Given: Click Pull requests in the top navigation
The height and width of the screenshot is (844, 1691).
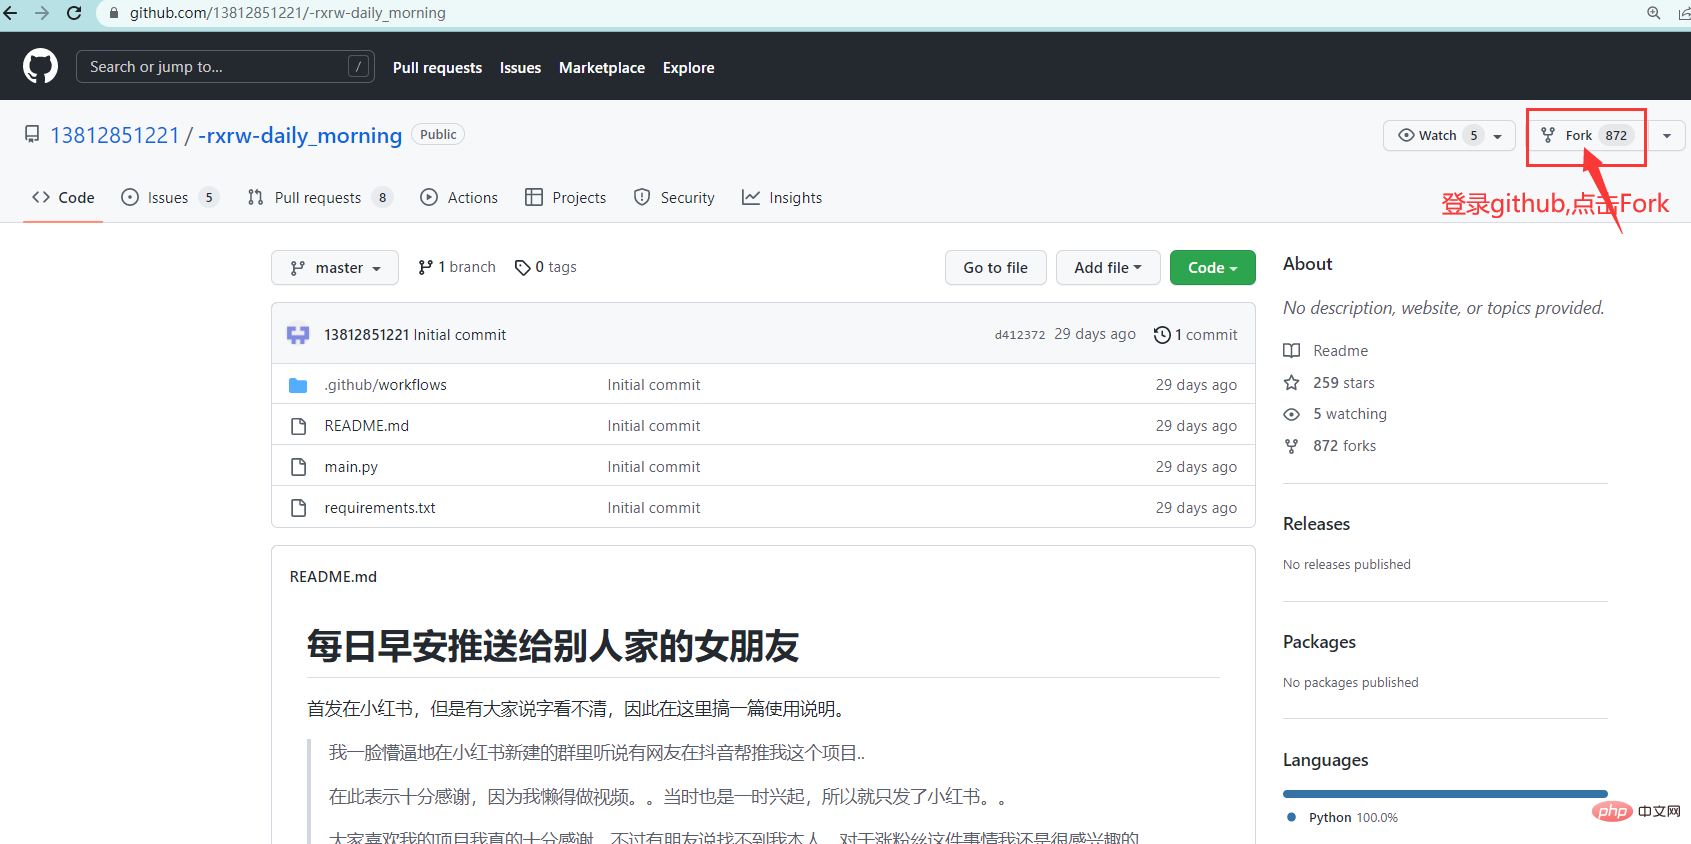Looking at the screenshot, I should click(437, 68).
